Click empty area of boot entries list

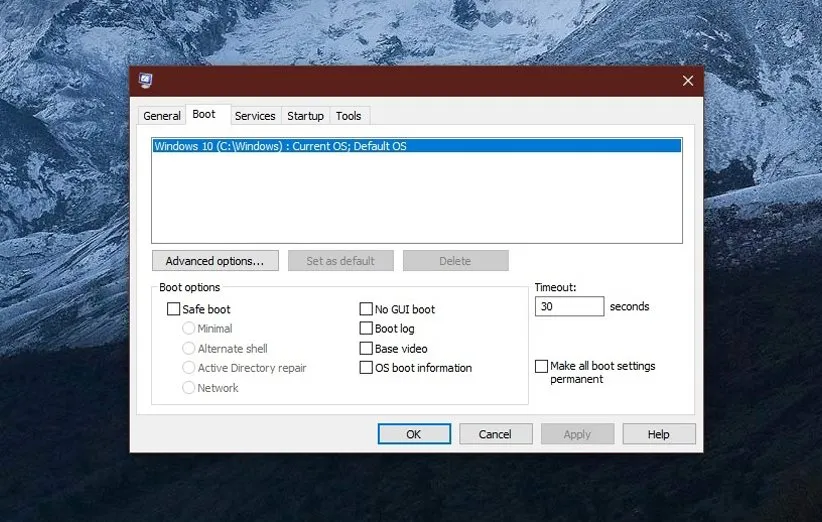click(x=416, y=200)
